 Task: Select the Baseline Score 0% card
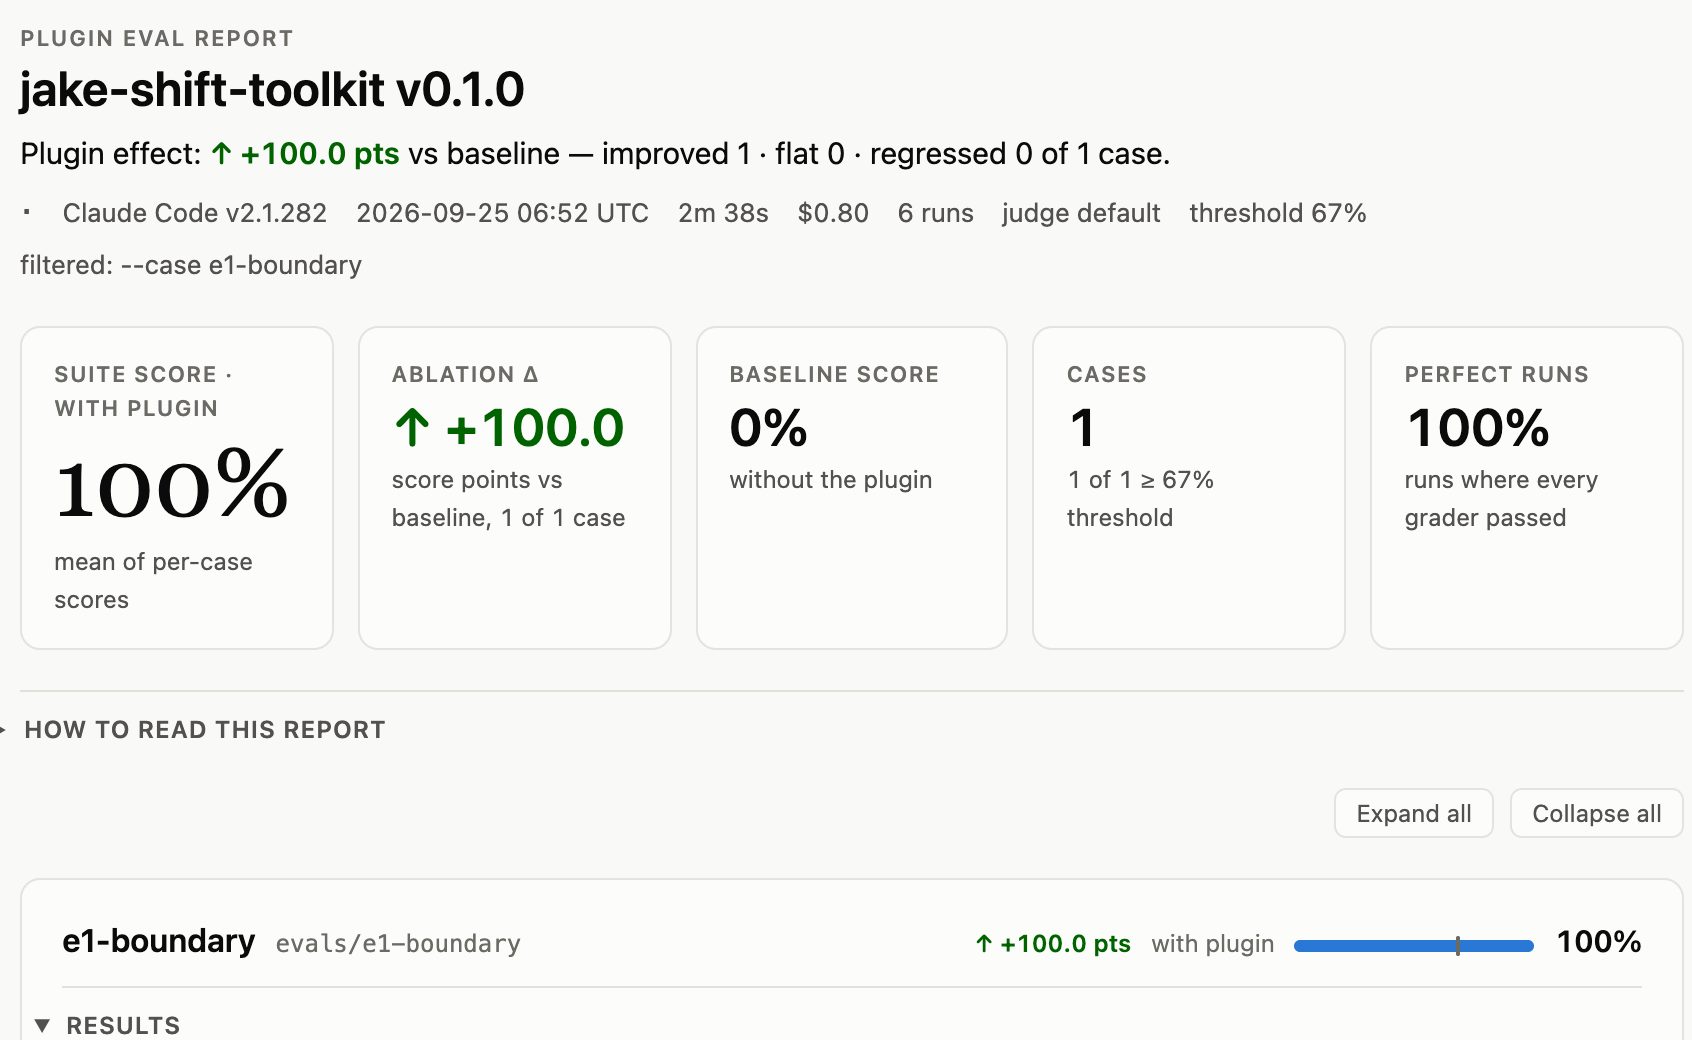click(852, 488)
